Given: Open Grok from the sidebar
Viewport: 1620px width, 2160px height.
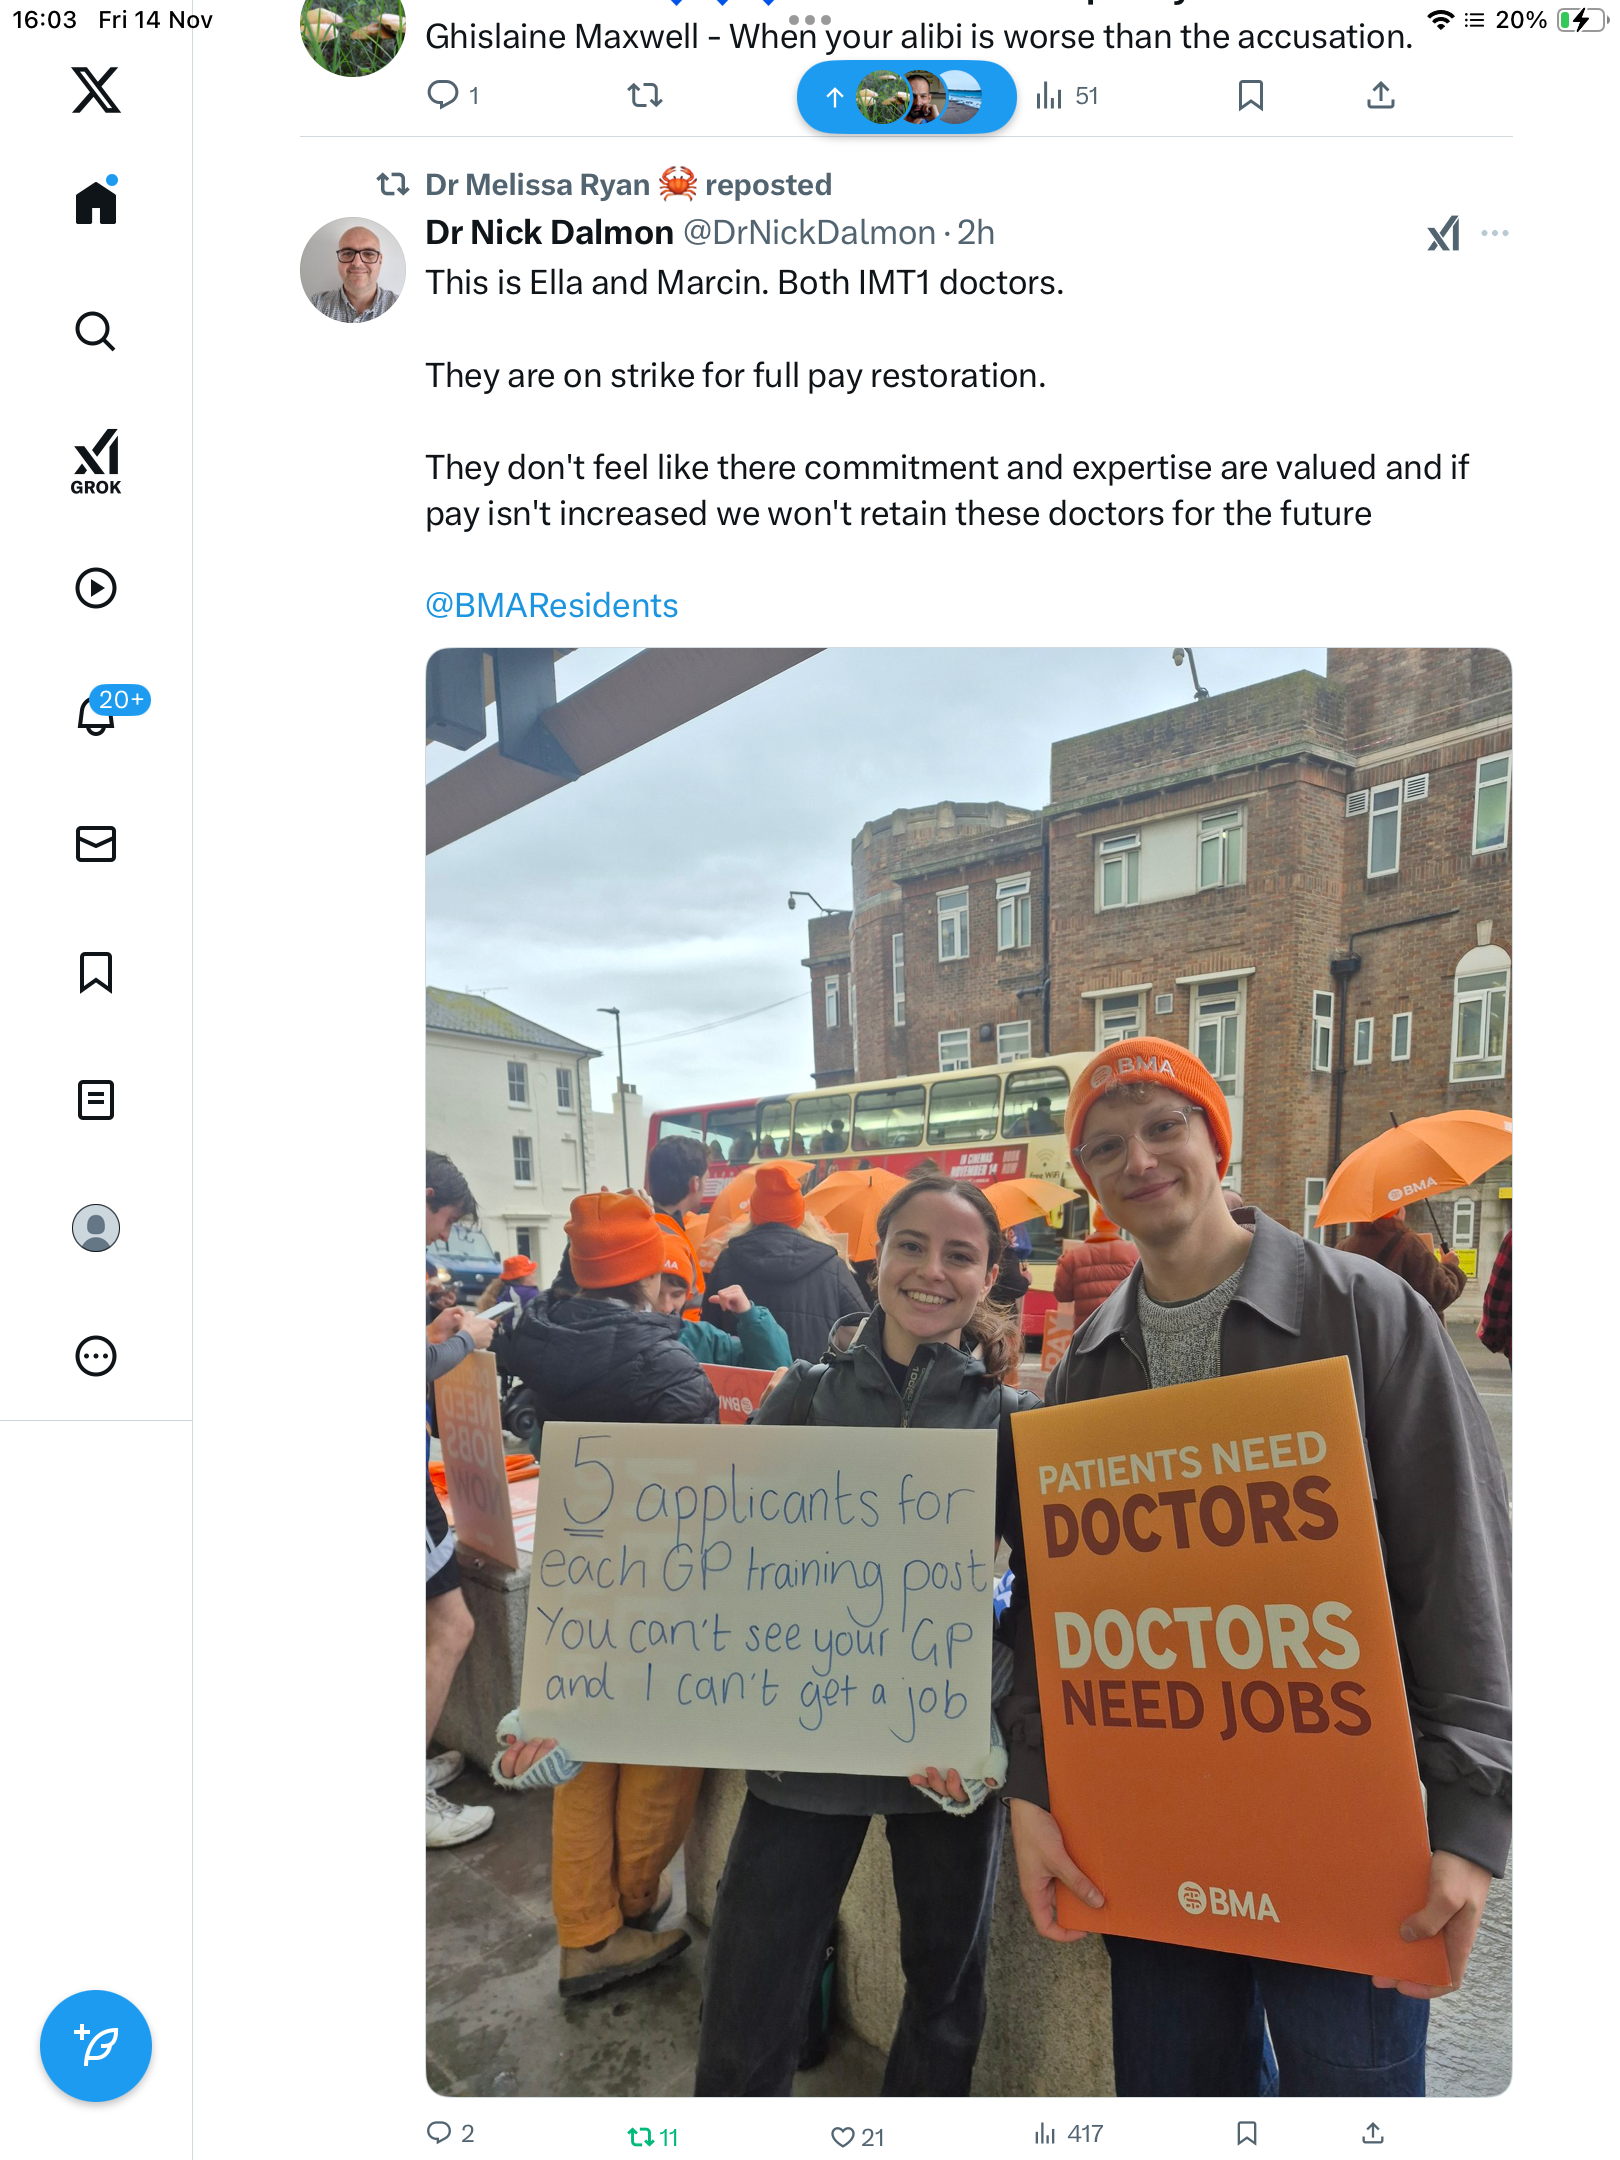Looking at the screenshot, I should tap(96, 462).
